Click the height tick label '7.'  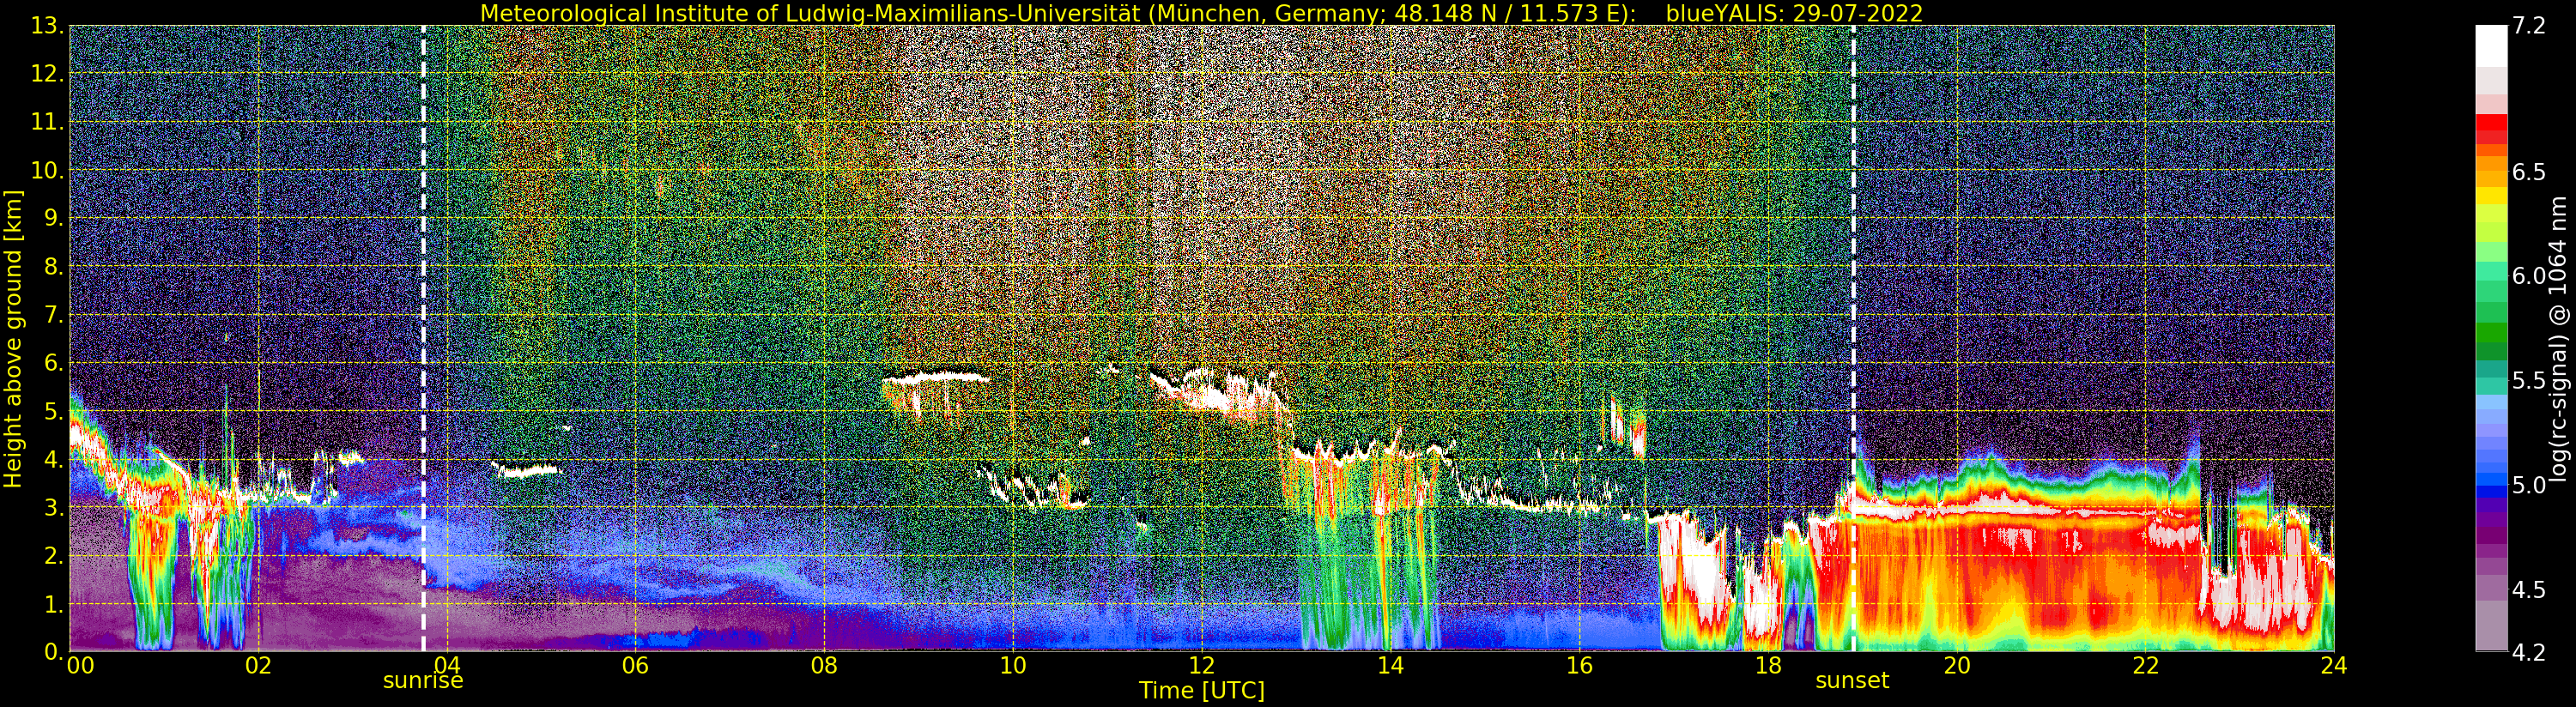[x=54, y=315]
